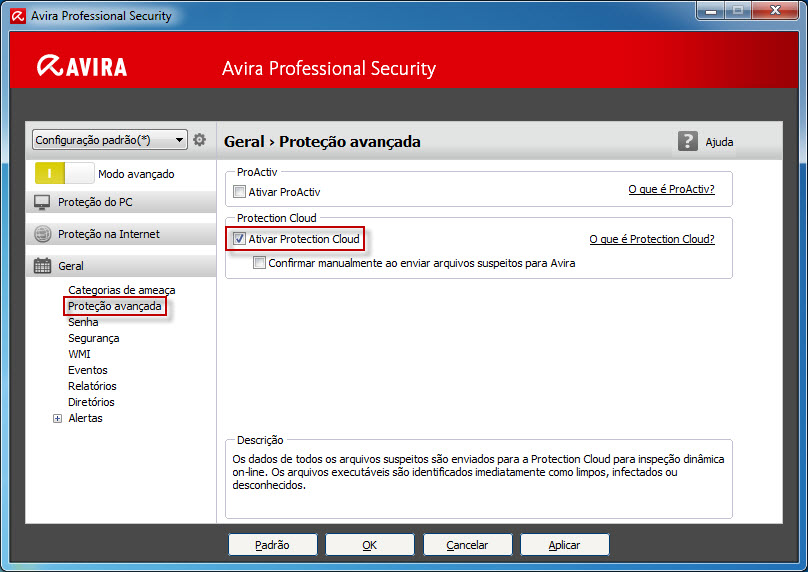Open the Proteção na Internet section
The image size is (808, 572).
pyautogui.click(x=121, y=234)
